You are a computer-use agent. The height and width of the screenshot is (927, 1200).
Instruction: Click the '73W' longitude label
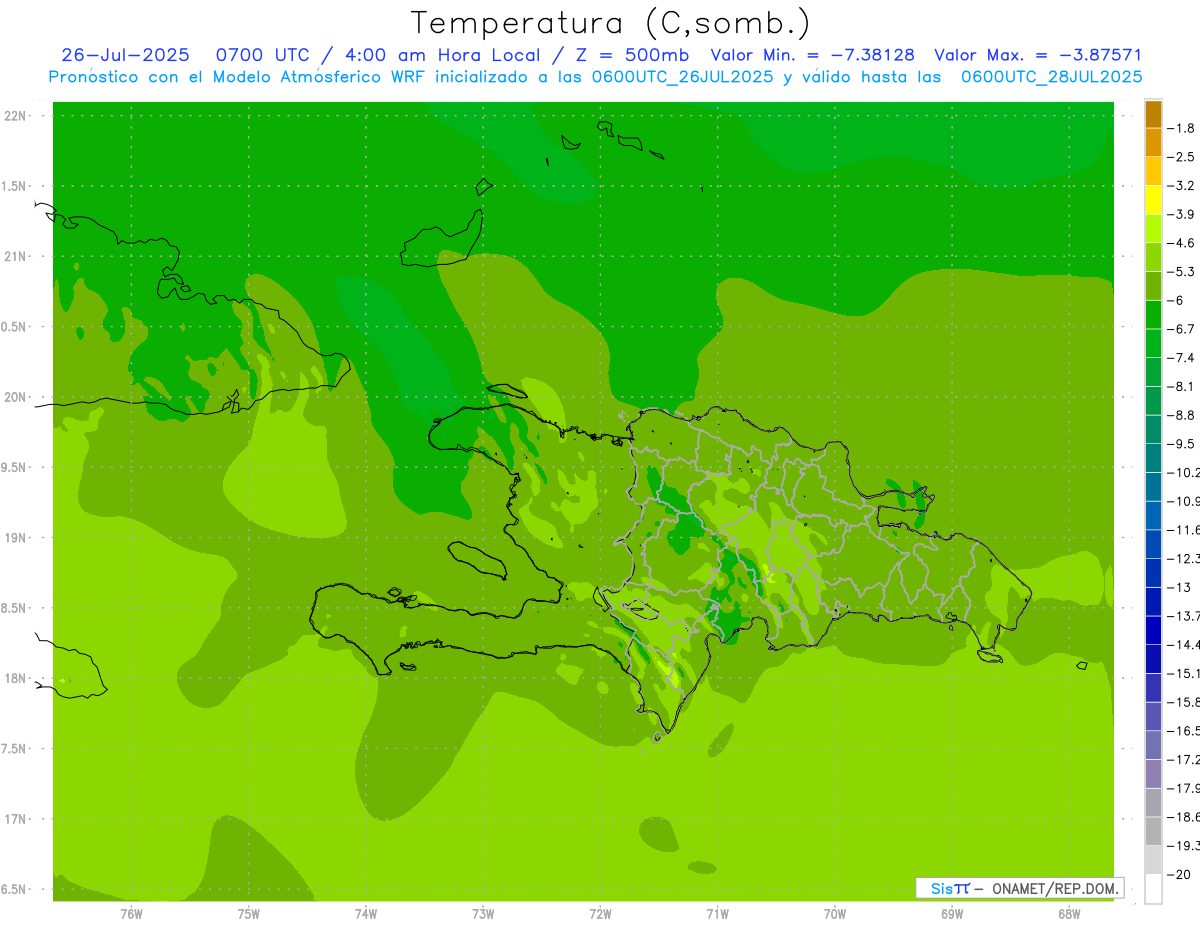(483, 913)
